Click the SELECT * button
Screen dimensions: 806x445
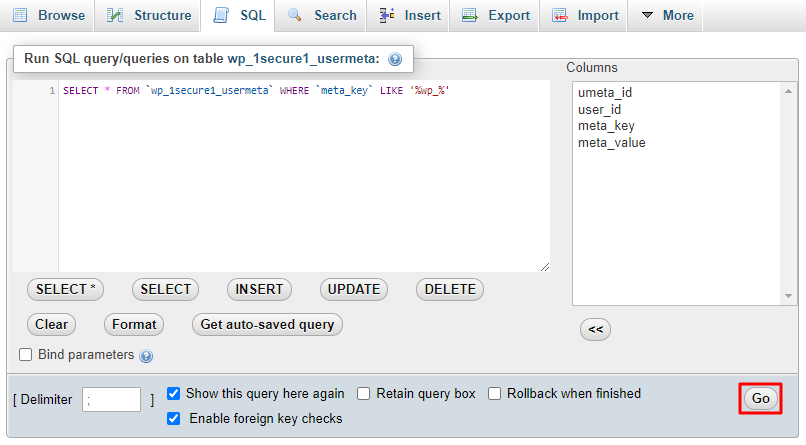[x=65, y=289]
